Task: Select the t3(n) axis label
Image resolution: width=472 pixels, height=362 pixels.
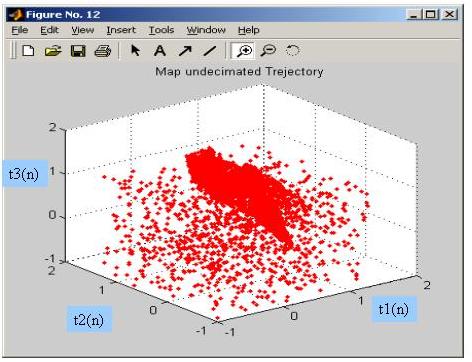Action: 25,173
